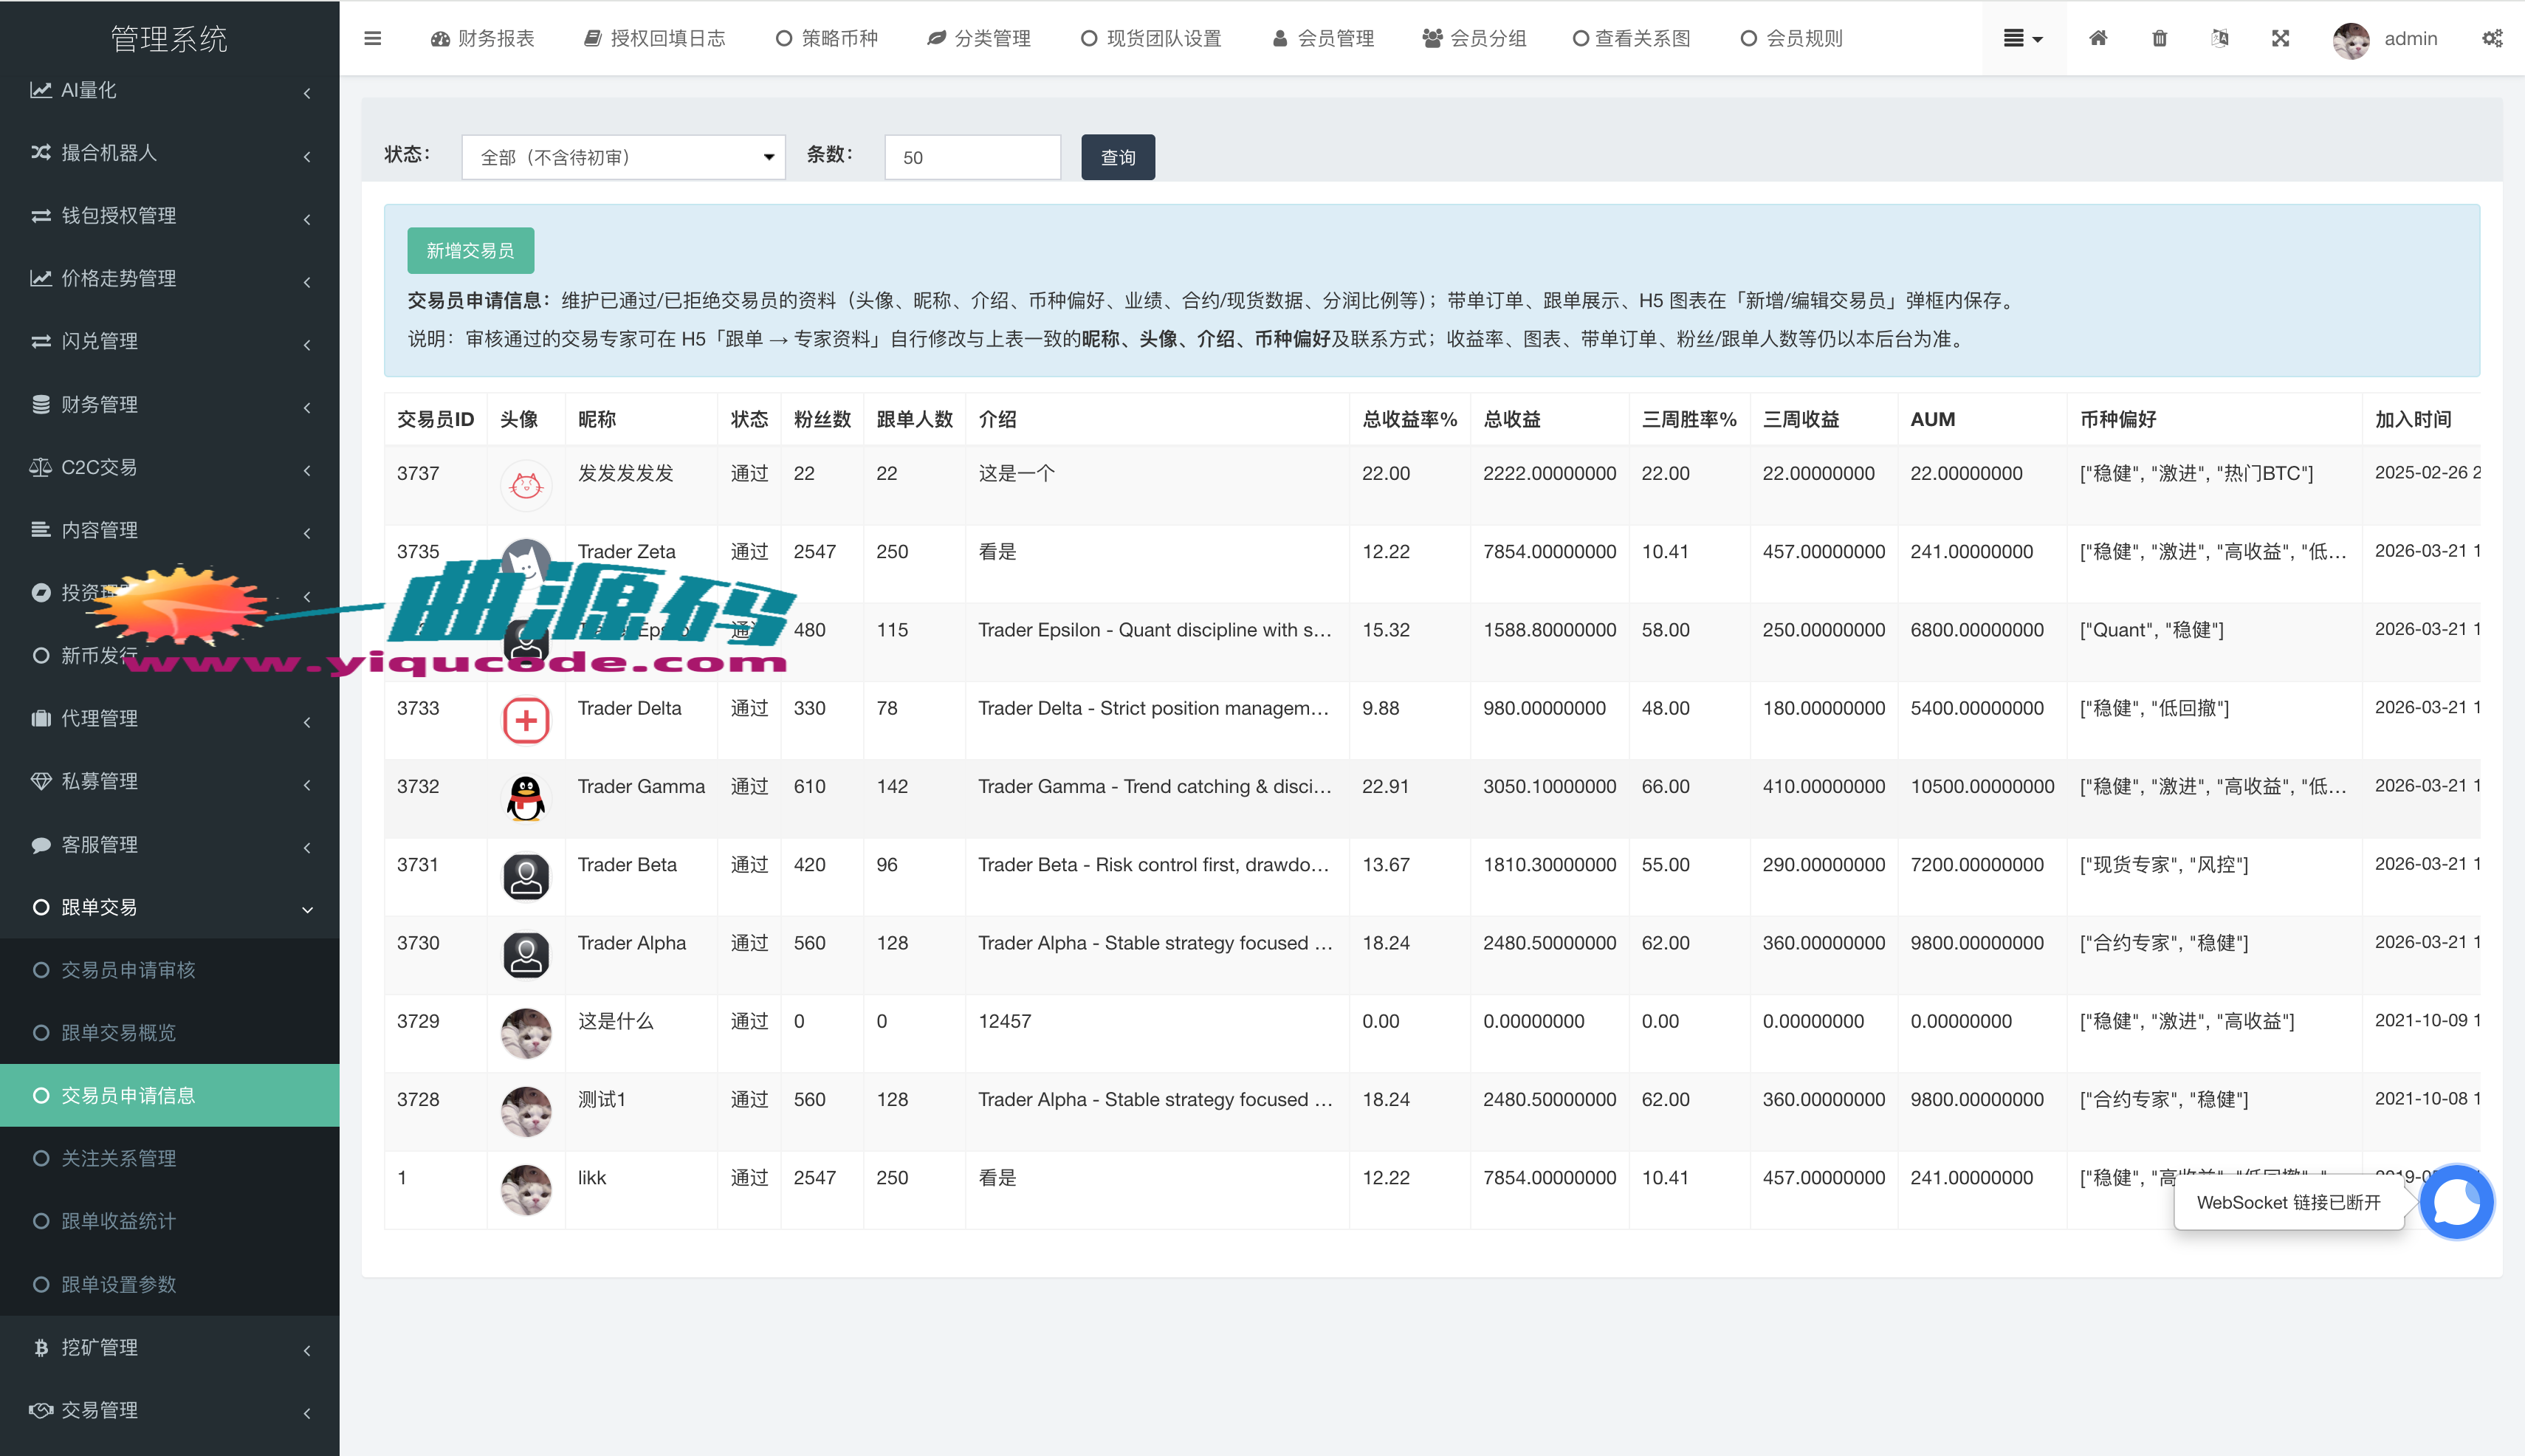Click the hamburger sidebar toggle icon
The image size is (2525, 1456).
coord(372,38)
